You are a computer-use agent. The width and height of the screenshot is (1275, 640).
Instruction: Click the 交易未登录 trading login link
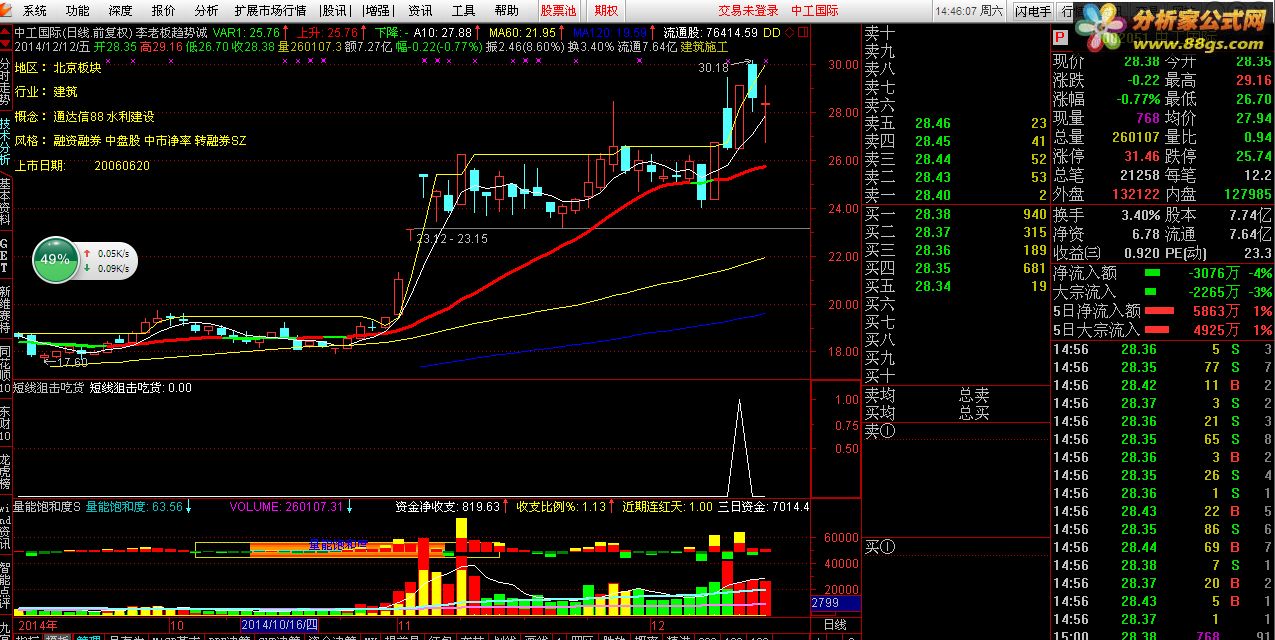pyautogui.click(x=748, y=11)
